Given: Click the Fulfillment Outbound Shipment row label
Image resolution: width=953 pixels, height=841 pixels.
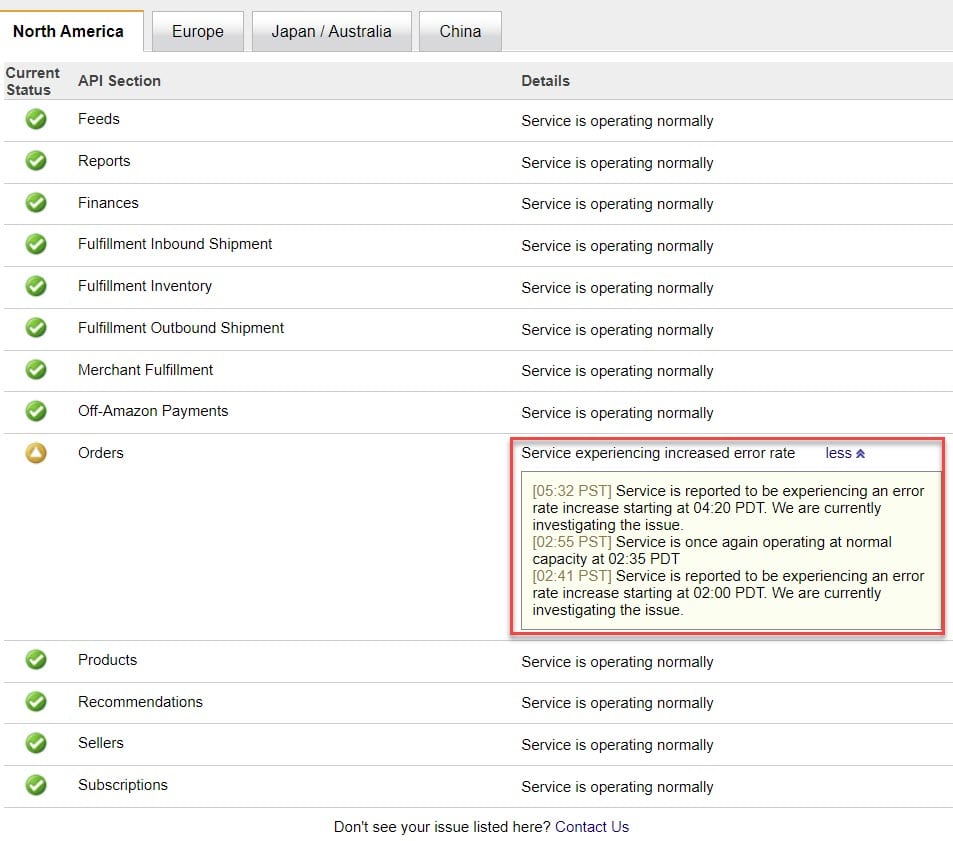Looking at the screenshot, I should pos(181,328).
